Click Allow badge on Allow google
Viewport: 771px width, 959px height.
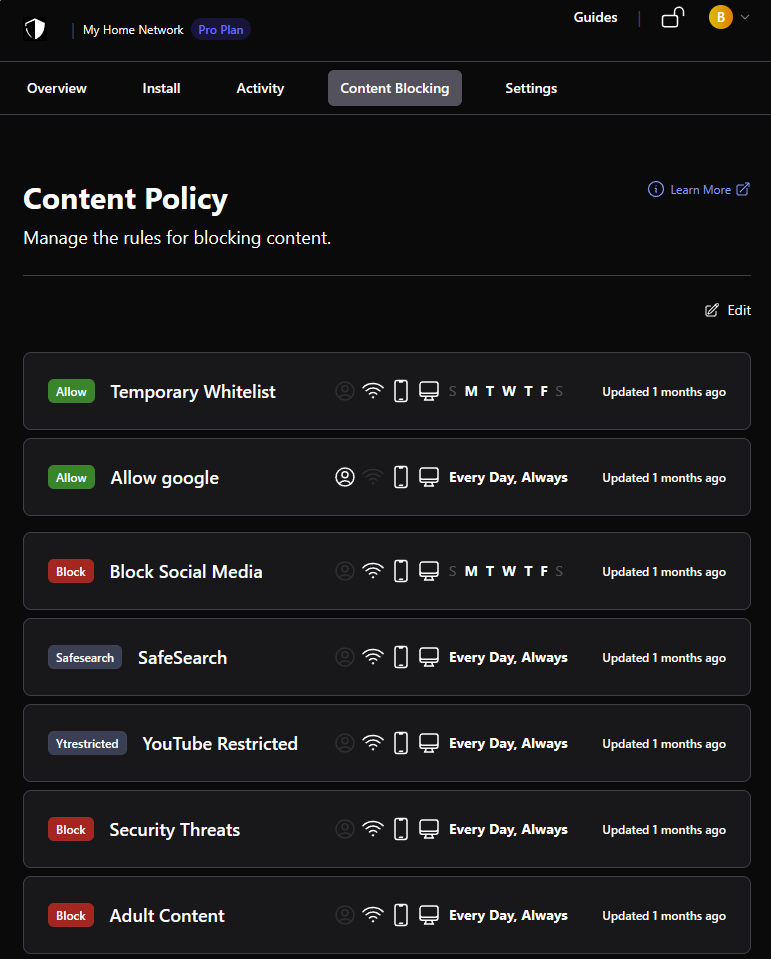point(72,478)
